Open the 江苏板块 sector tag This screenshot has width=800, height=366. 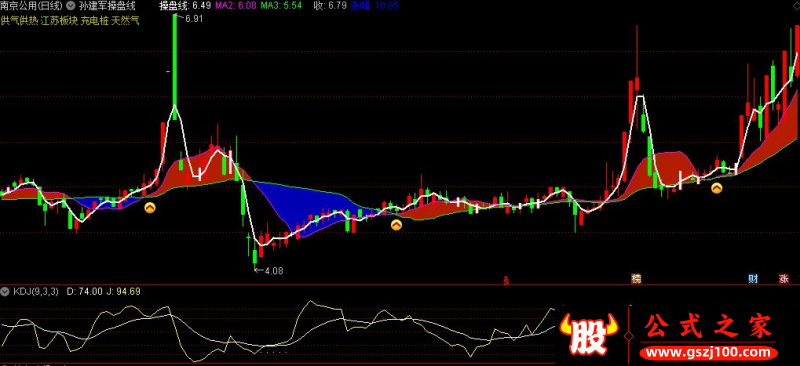coord(58,21)
